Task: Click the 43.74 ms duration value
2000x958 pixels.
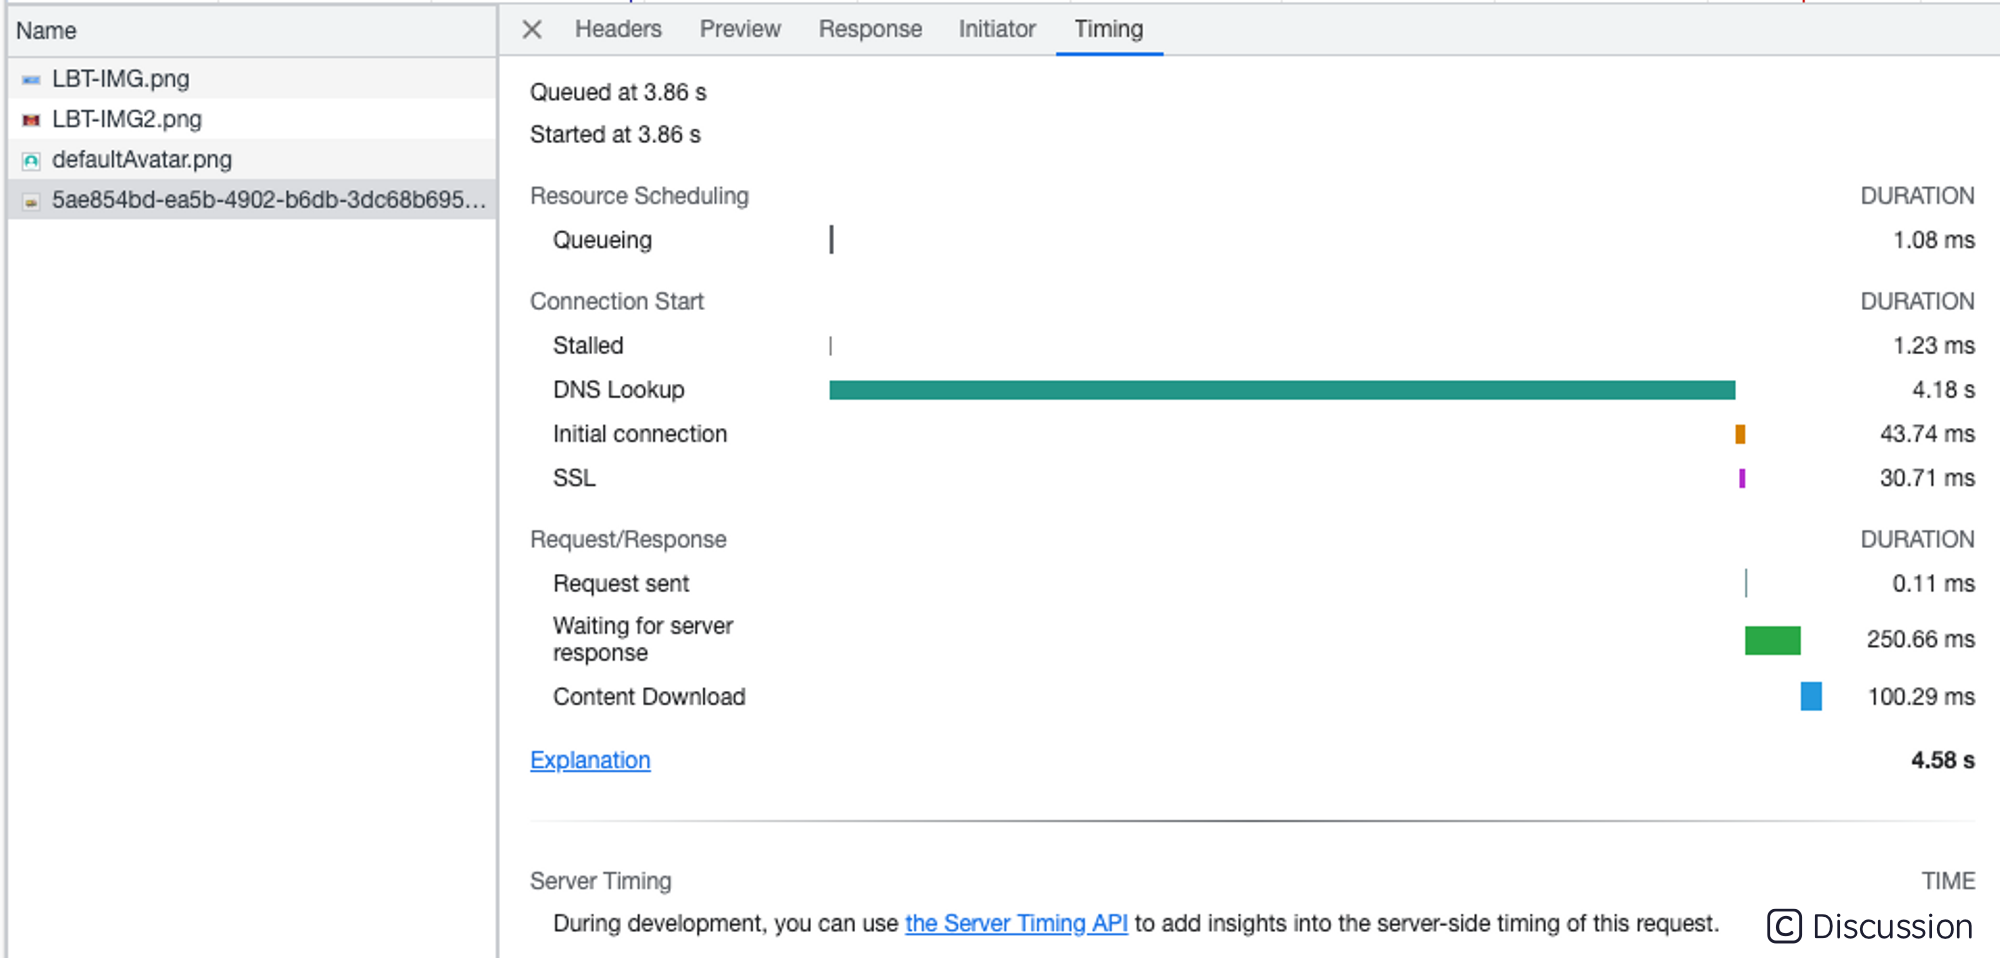Action: tap(1927, 434)
